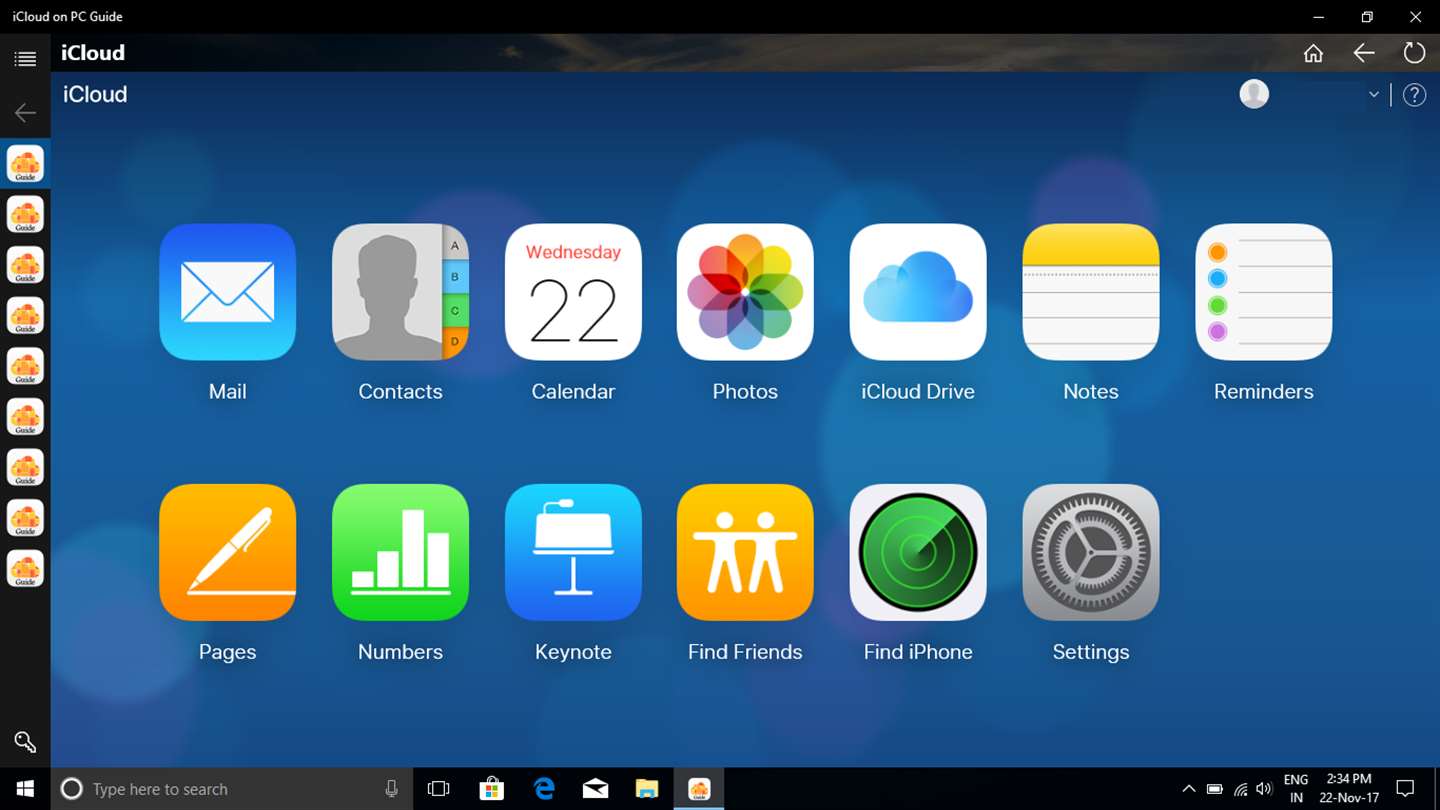This screenshot has height=810, width=1440.
Task: Open File Explorer from the taskbar
Action: pyautogui.click(x=648, y=789)
